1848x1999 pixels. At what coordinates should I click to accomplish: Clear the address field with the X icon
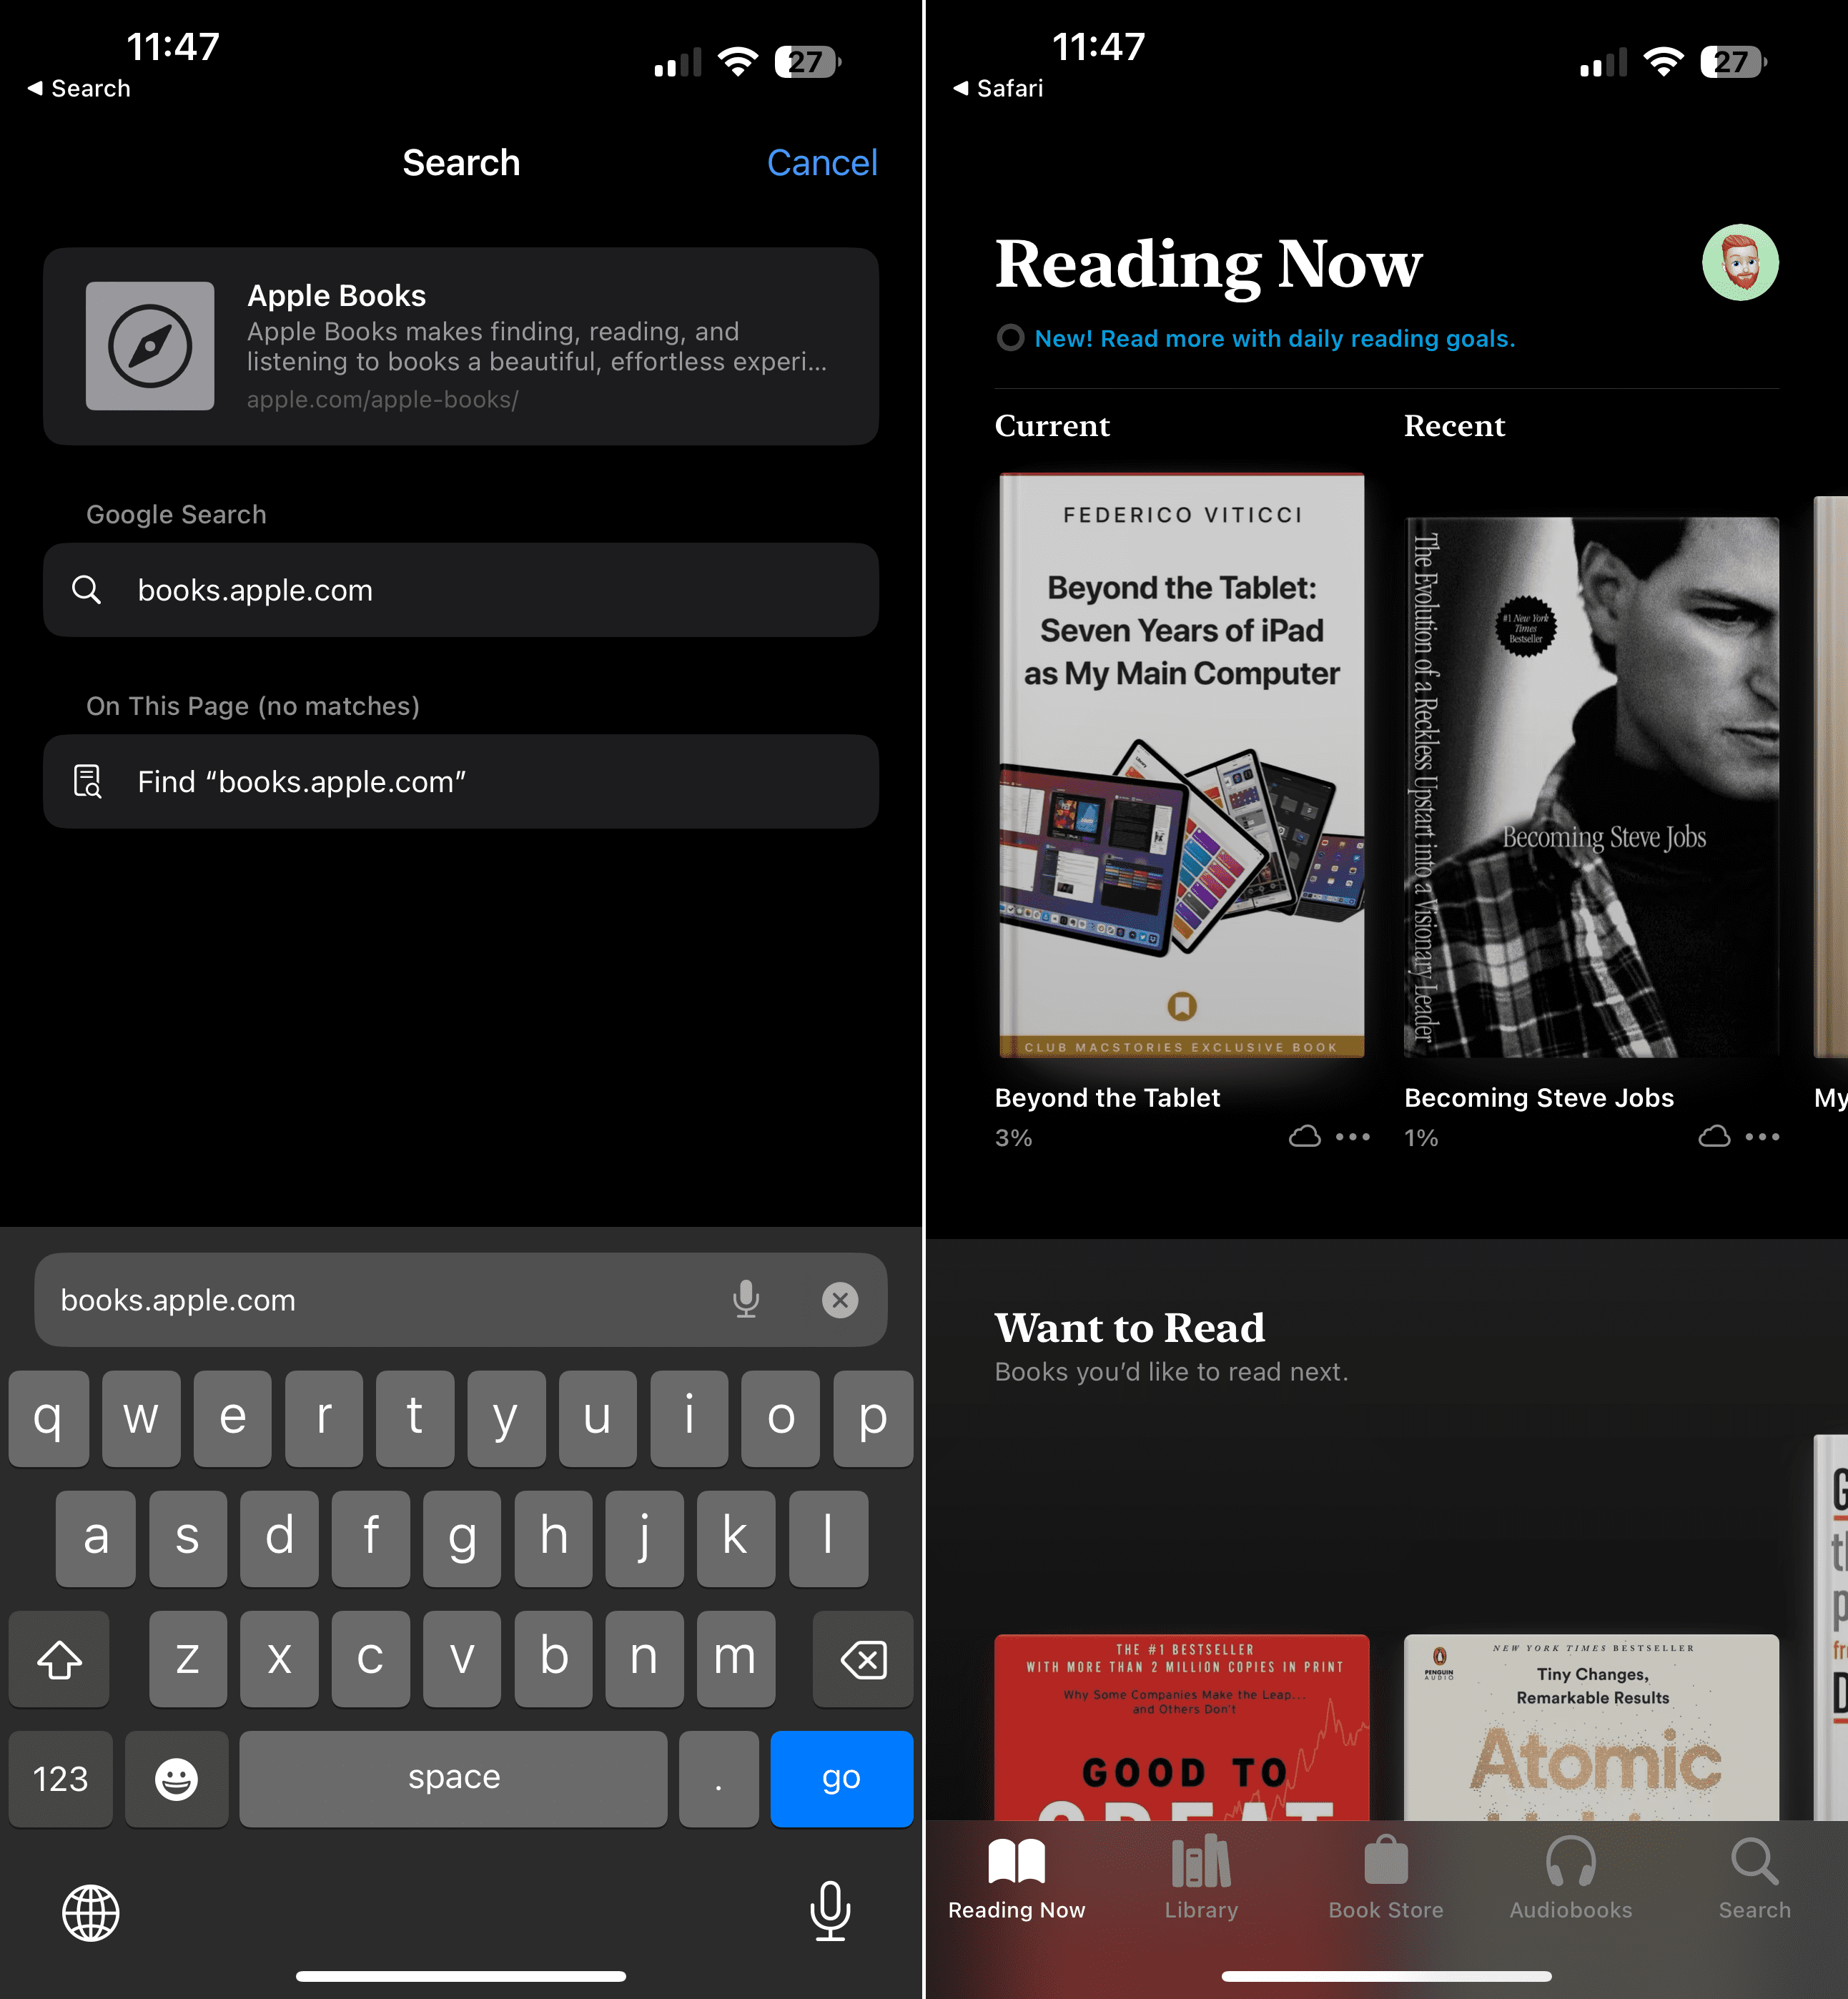coord(840,1300)
